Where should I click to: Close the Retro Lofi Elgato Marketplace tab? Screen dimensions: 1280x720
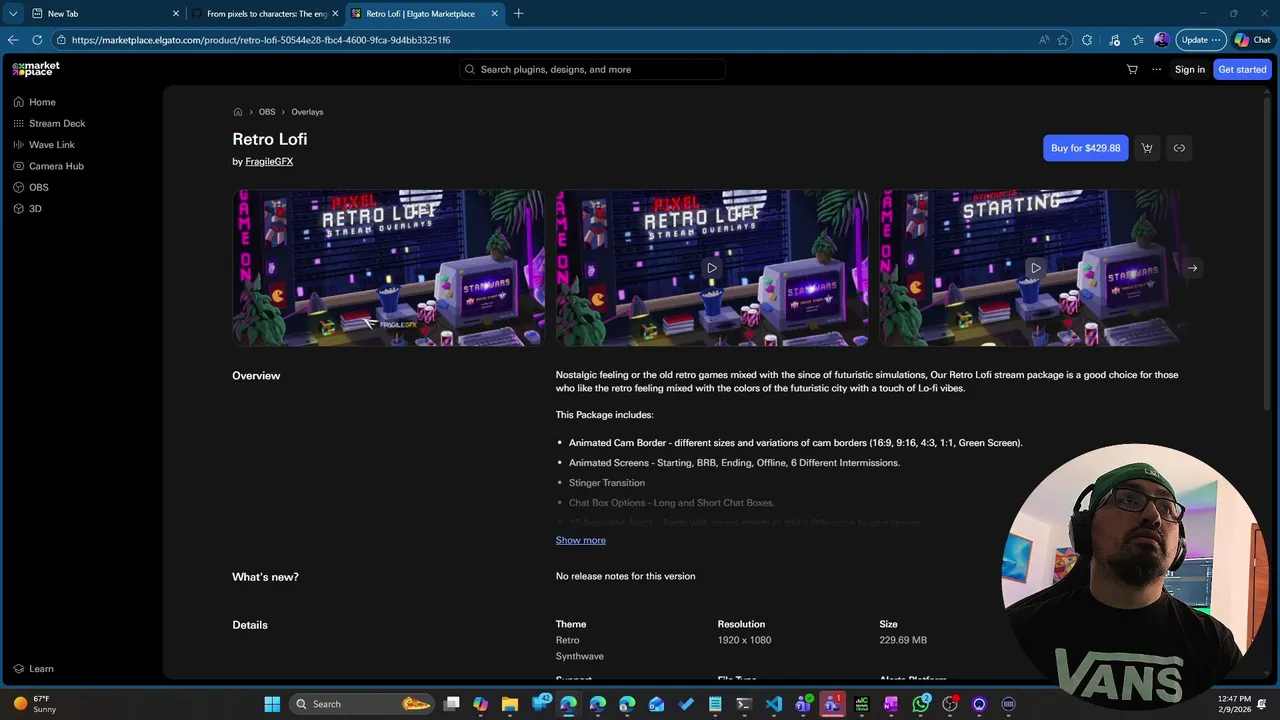click(x=494, y=14)
